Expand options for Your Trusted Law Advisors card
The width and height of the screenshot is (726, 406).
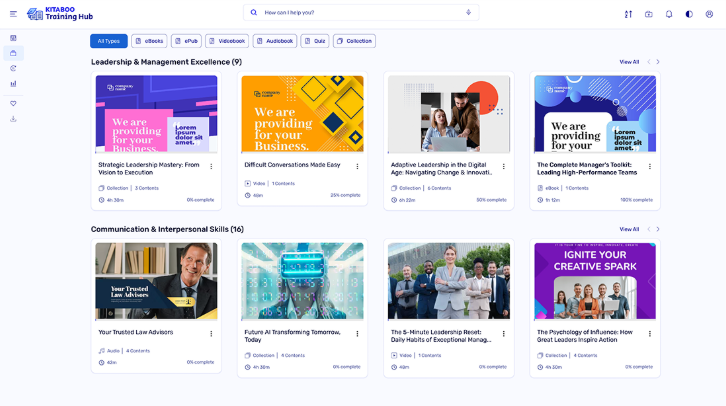(x=211, y=334)
